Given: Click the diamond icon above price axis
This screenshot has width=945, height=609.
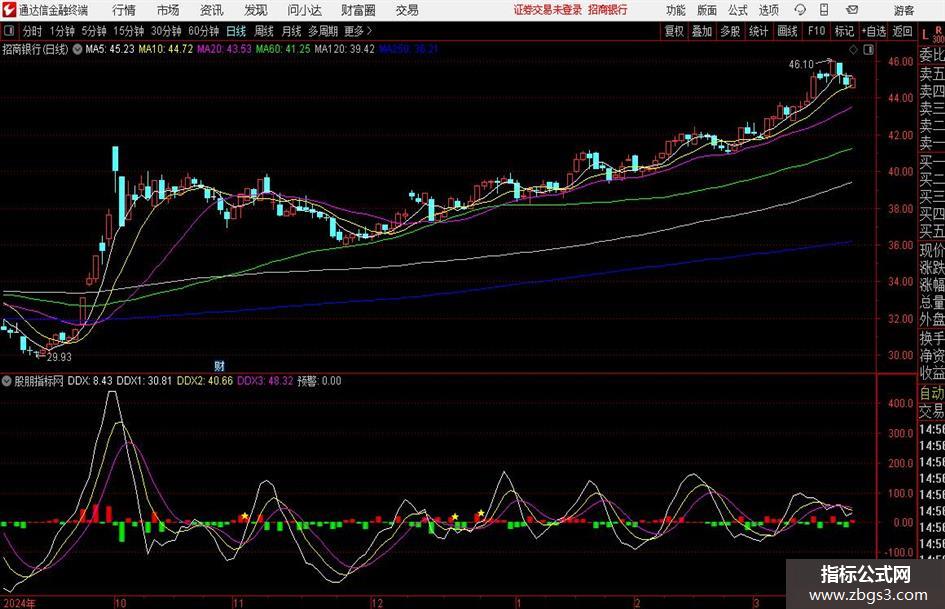Looking at the screenshot, I should click(x=853, y=49).
